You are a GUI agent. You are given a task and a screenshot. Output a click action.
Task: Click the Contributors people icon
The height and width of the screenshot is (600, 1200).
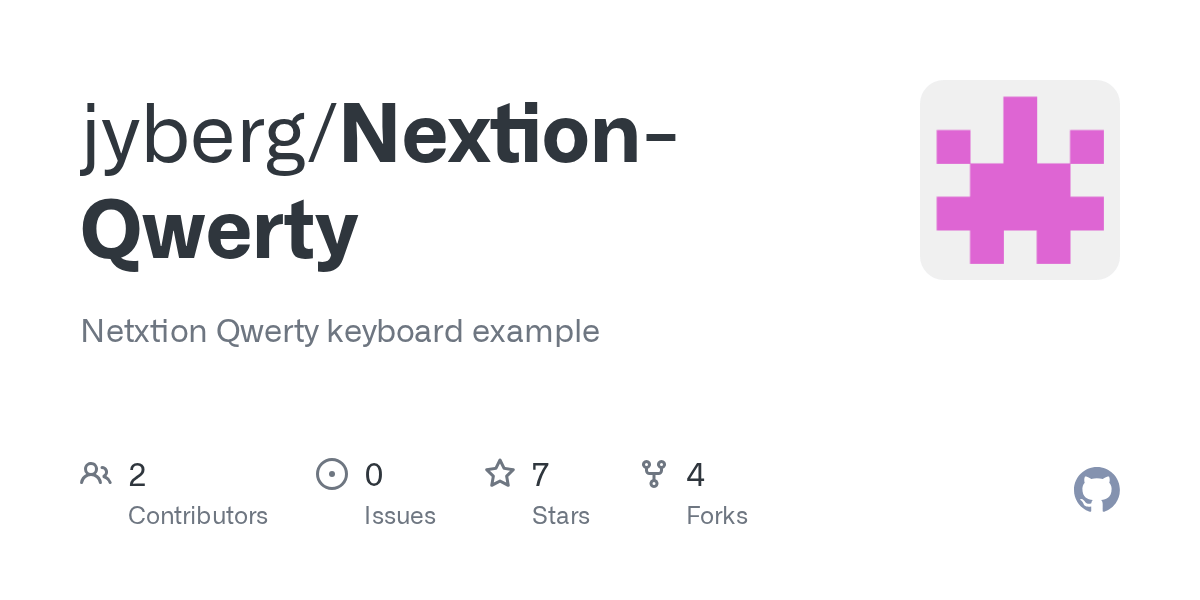point(96,473)
